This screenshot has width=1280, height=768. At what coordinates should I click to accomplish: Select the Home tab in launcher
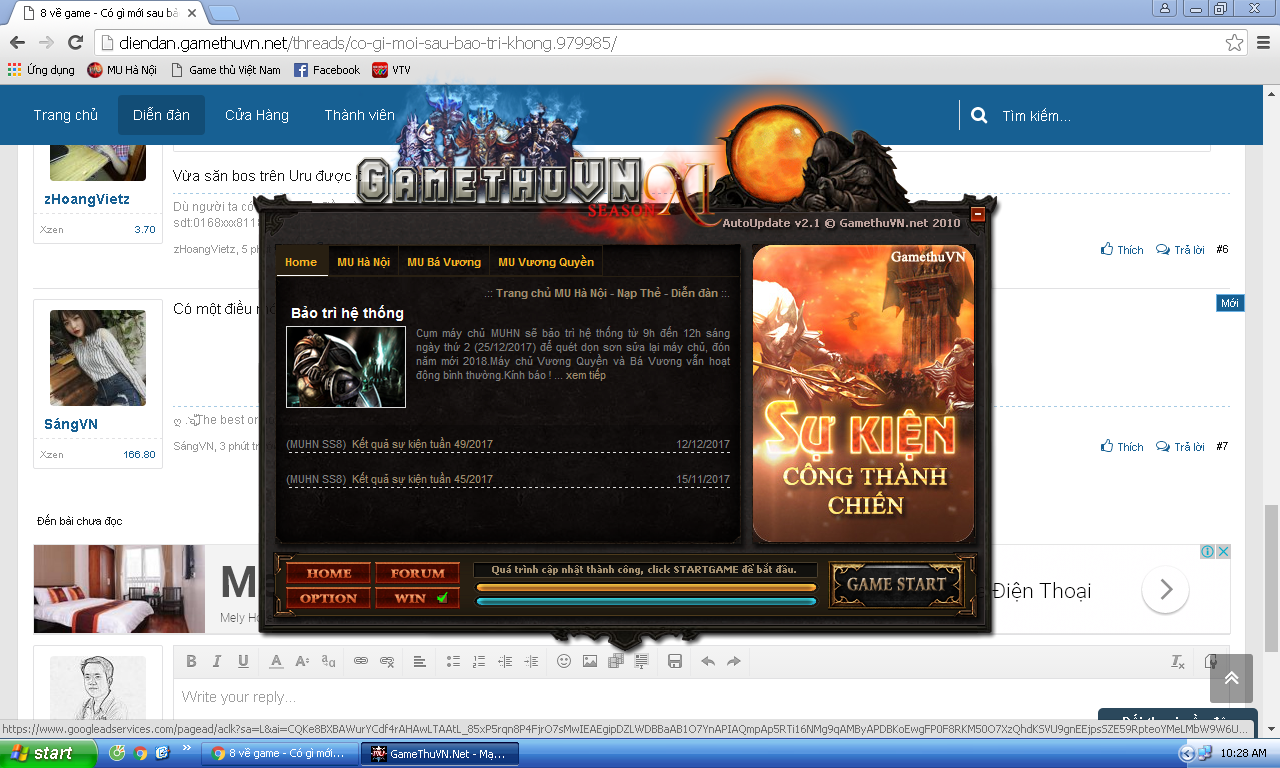pyautogui.click(x=301, y=262)
